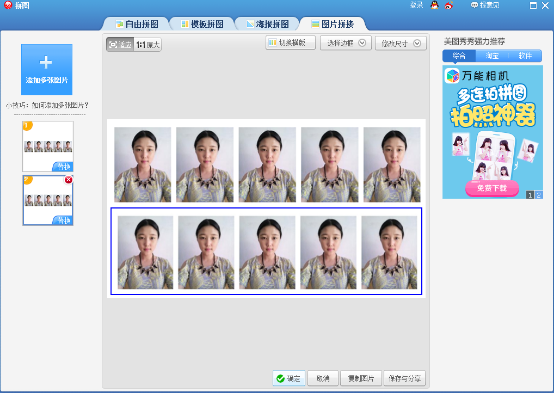Click the save and share button
This screenshot has height=393, width=554.
coord(404,378)
